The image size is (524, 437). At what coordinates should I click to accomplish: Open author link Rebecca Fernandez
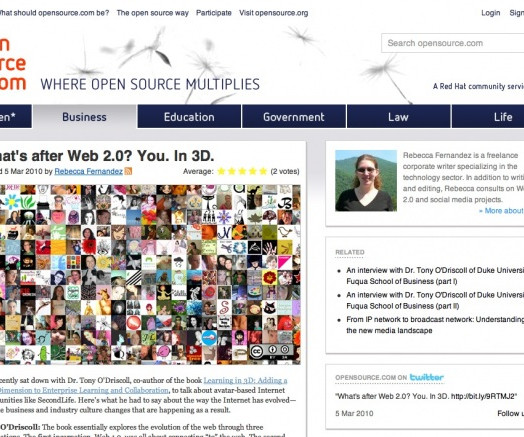(x=89, y=171)
